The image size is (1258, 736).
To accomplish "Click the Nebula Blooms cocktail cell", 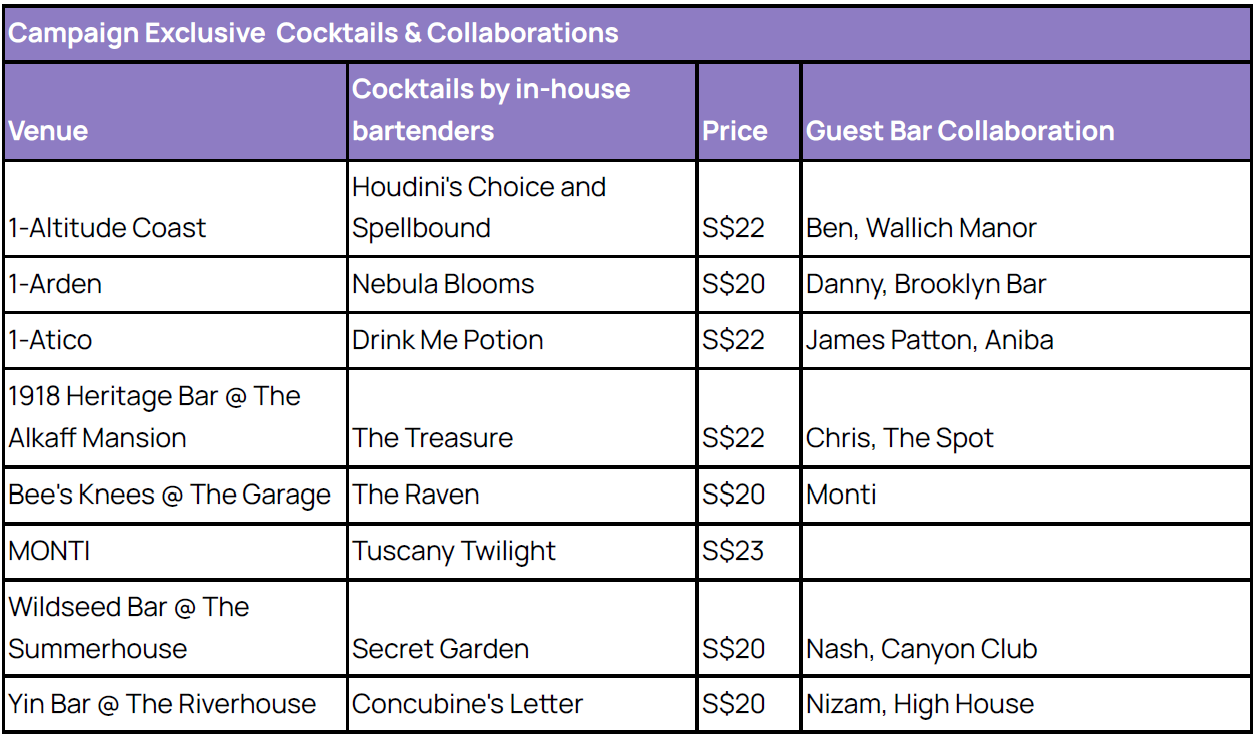I will 522,284.
